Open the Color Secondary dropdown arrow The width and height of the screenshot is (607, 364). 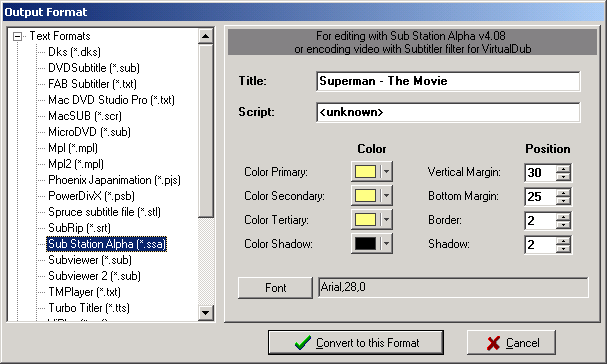click(386, 196)
